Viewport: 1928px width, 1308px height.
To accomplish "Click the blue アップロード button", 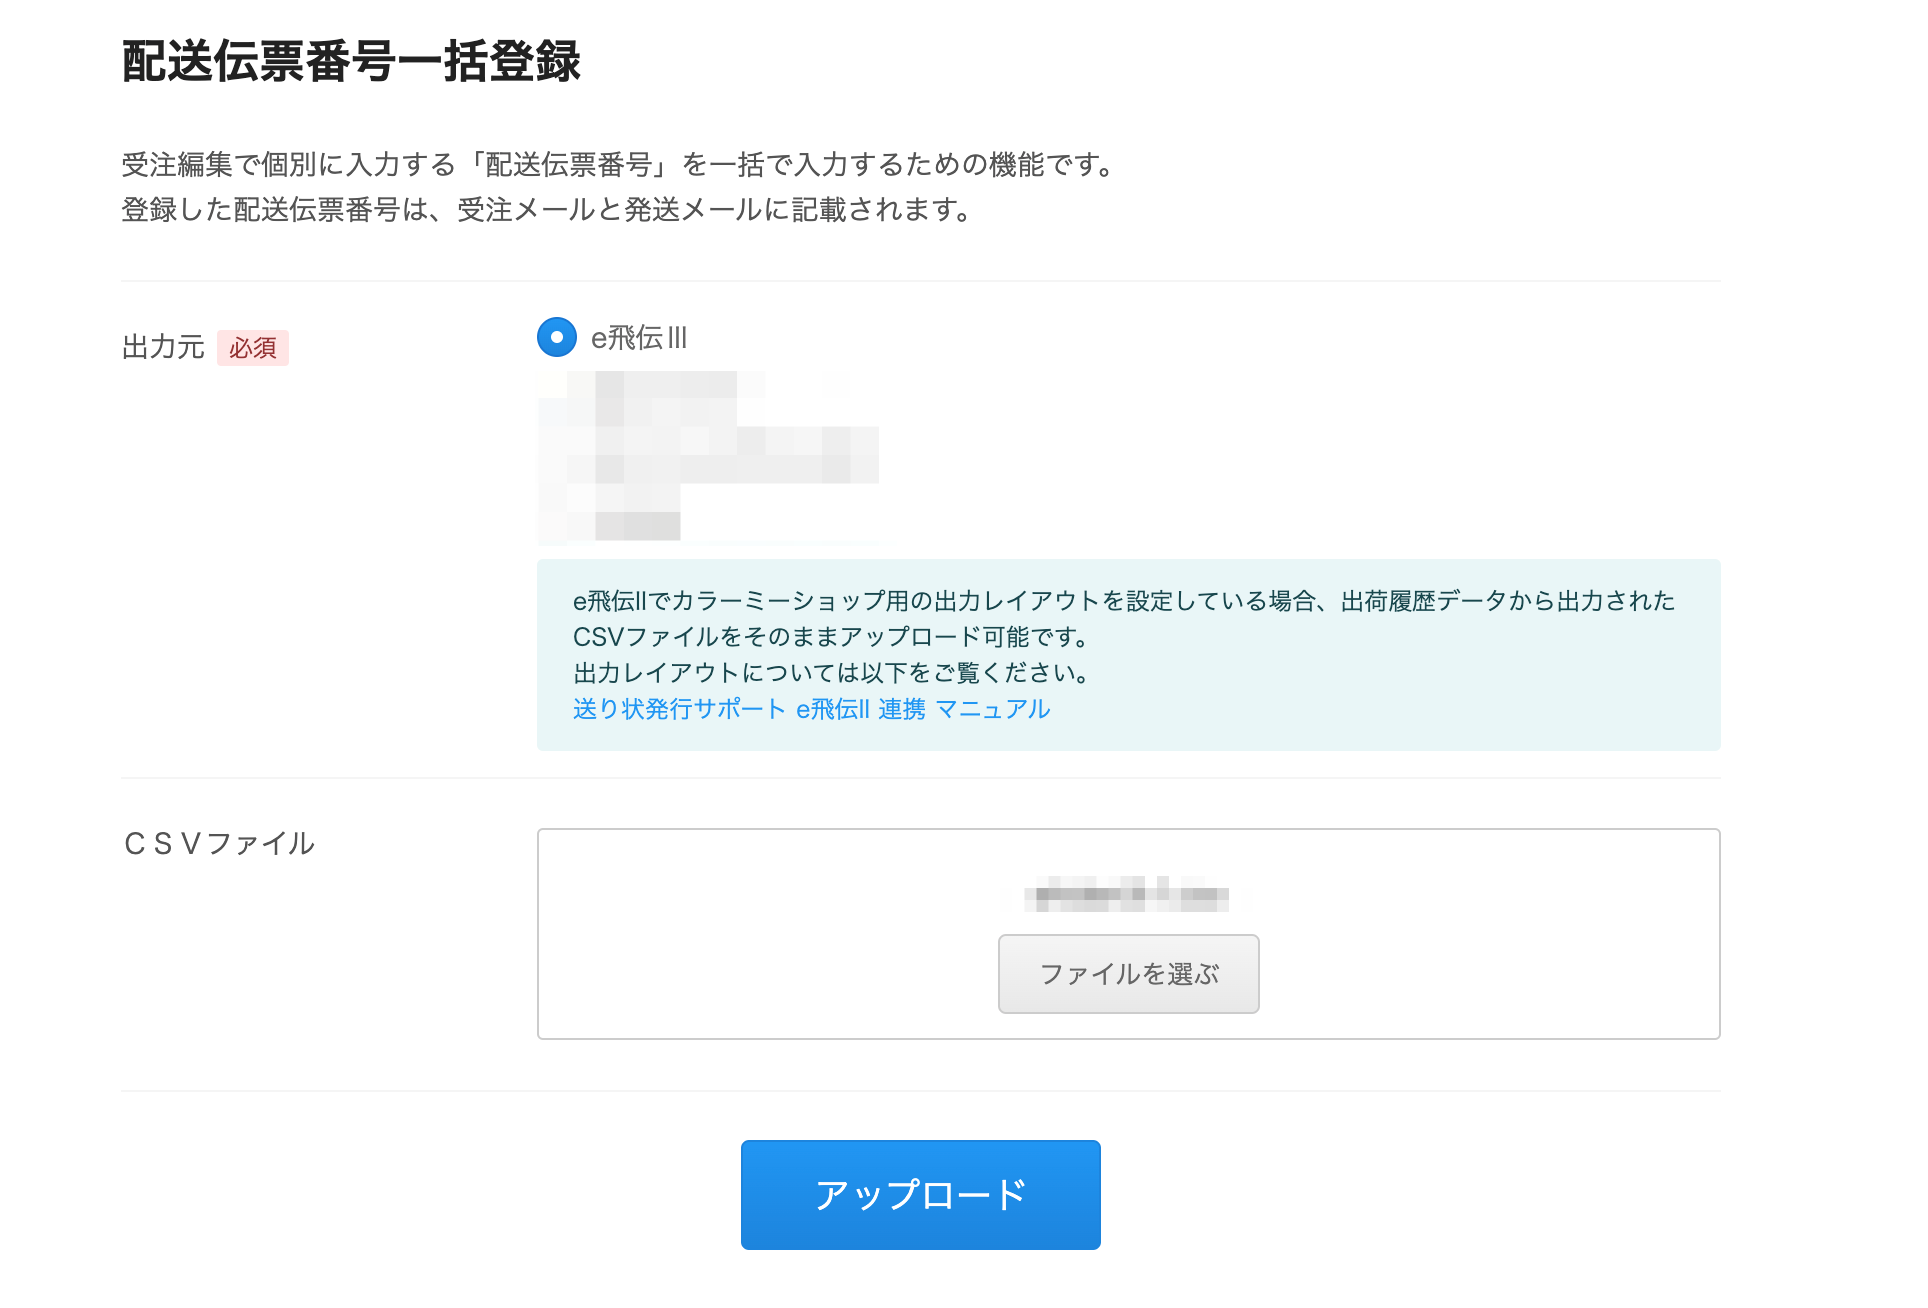I will (x=920, y=1194).
